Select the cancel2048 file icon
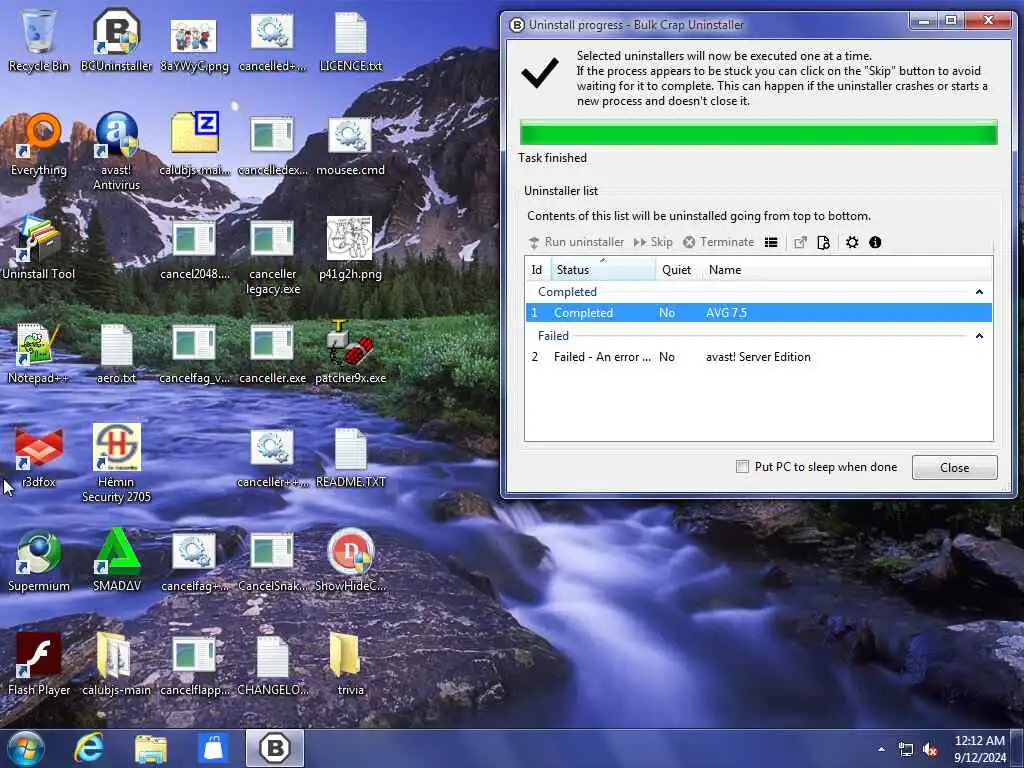Image resolution: width=1024 pixels, height=768 pixels. point(195,251)
